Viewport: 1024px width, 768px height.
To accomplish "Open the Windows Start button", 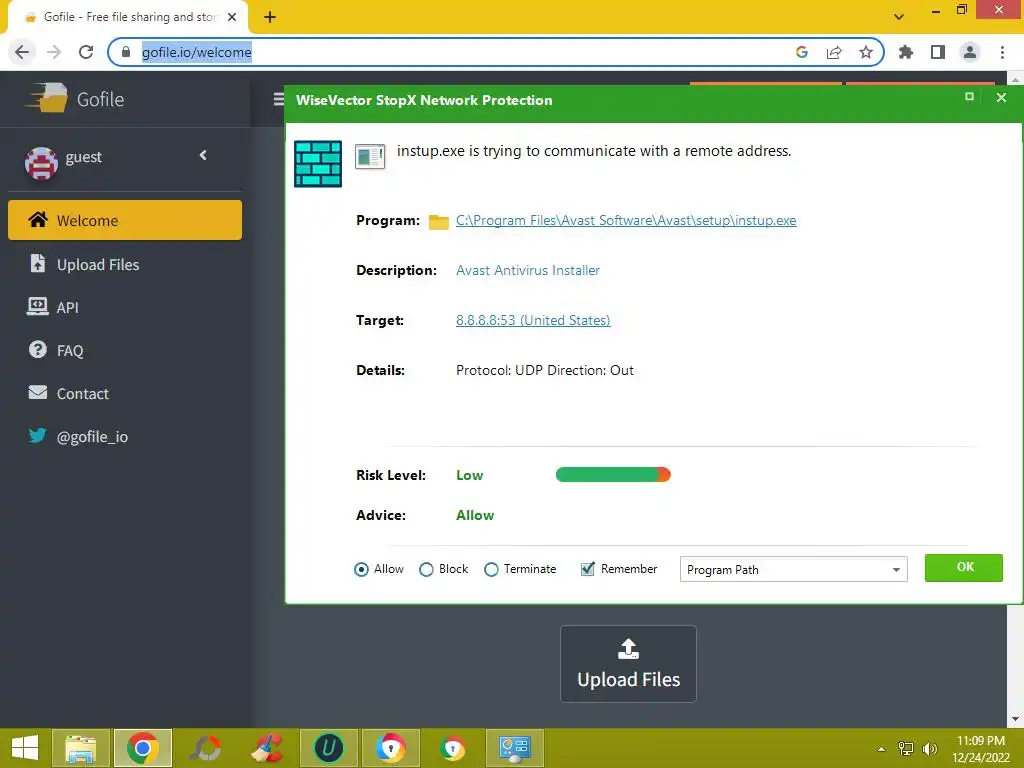I will pos(25,748).
